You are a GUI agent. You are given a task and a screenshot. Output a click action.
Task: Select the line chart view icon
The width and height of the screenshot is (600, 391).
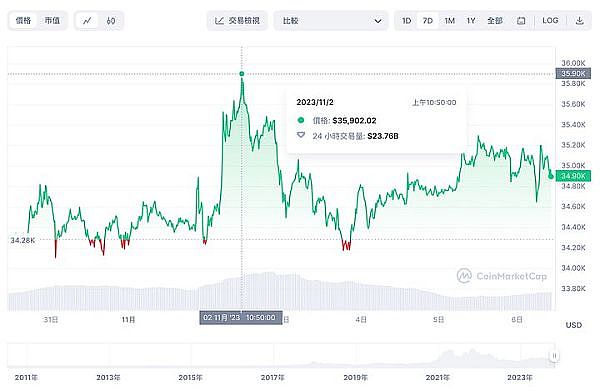87,21
